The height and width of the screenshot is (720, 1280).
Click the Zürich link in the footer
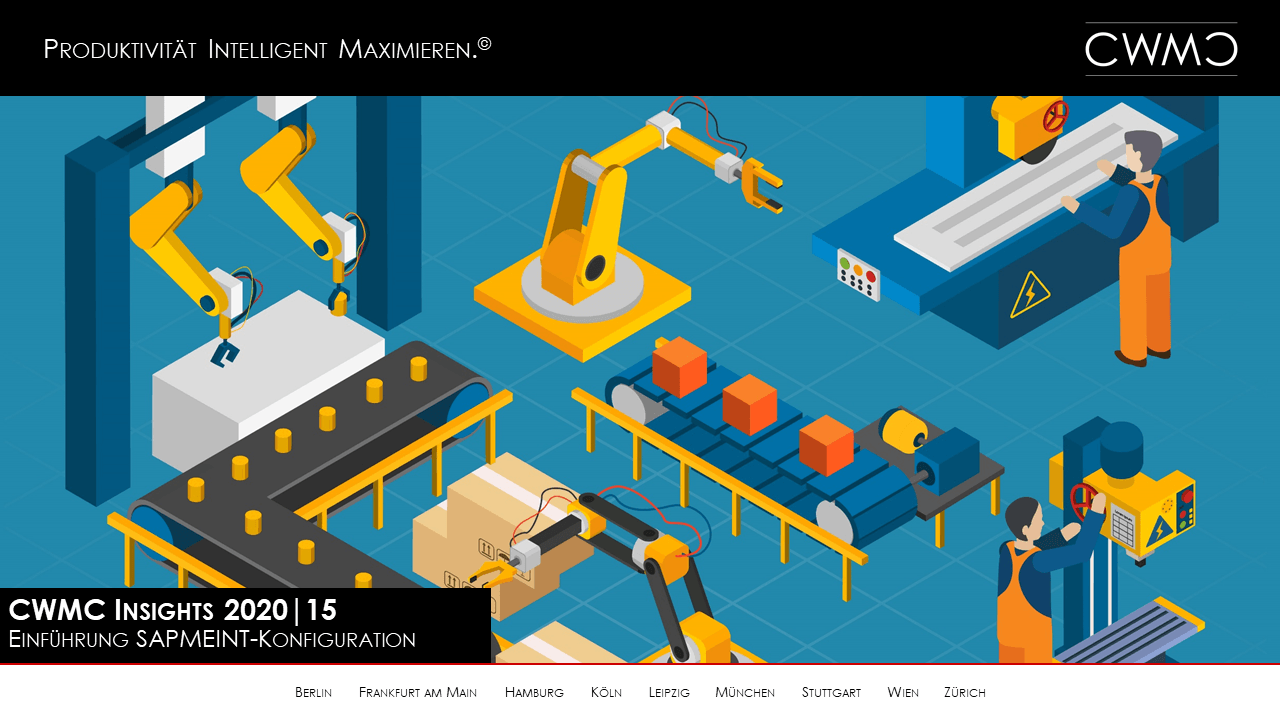965,692
